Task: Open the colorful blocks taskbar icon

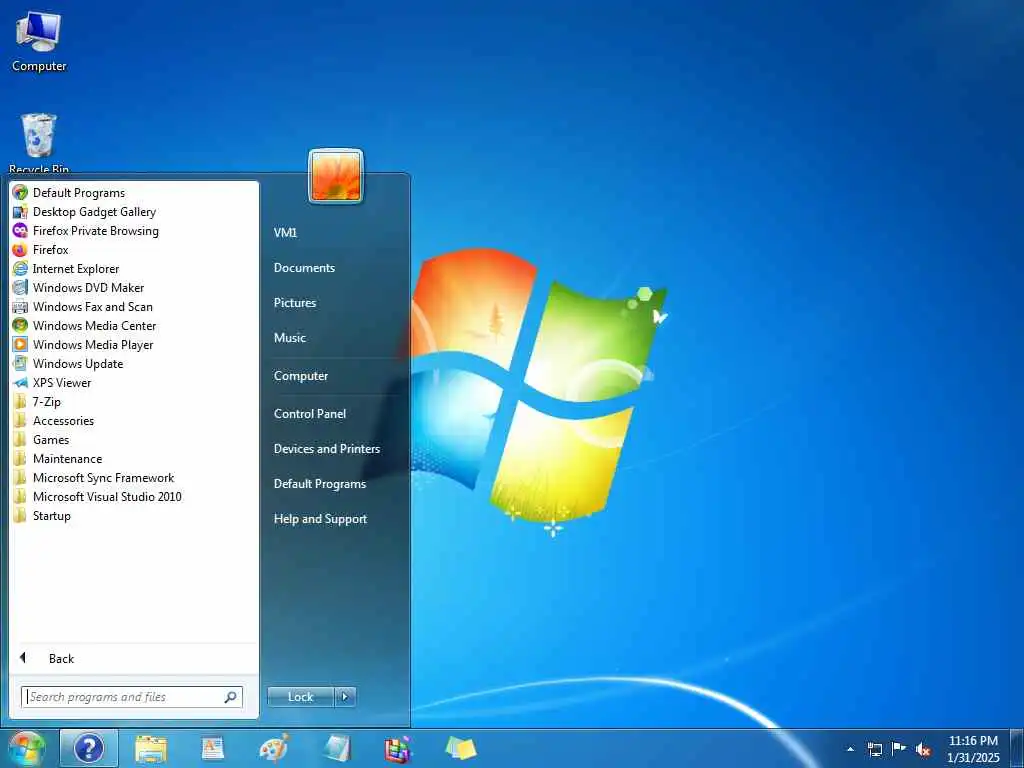Action: coord(398,749)
